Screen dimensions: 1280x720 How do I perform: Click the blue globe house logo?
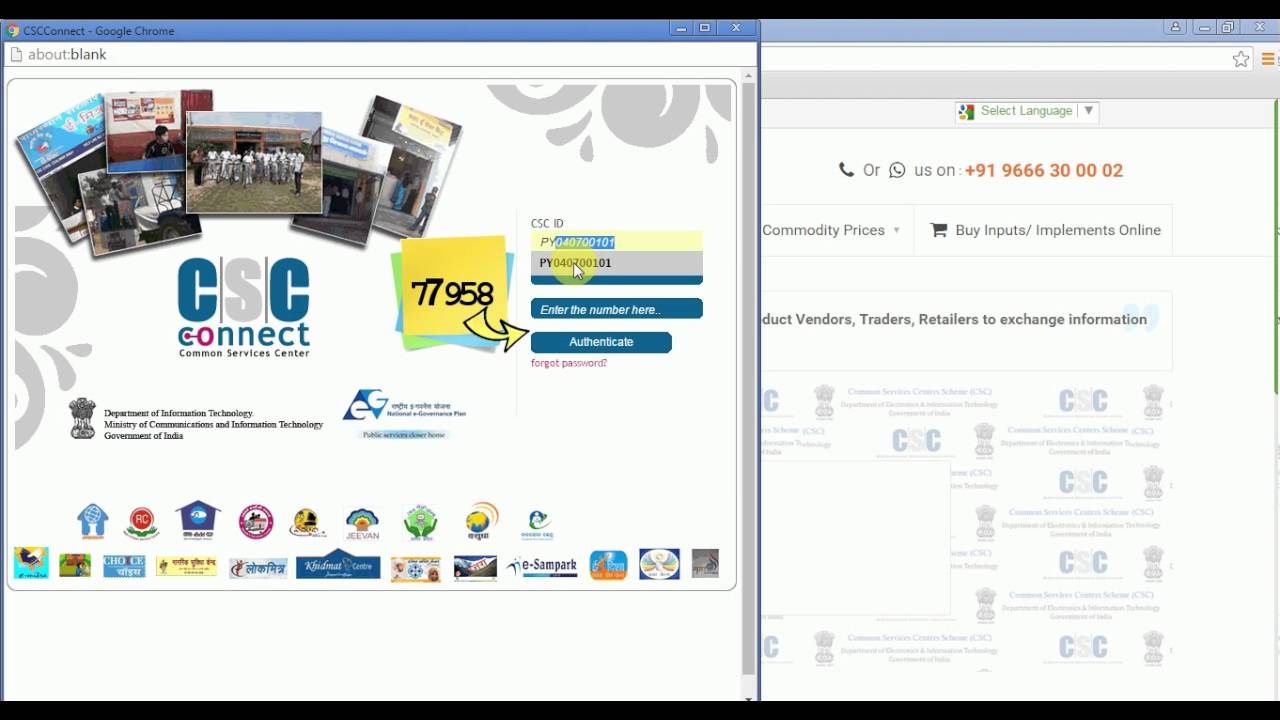(x=92, y=521)
